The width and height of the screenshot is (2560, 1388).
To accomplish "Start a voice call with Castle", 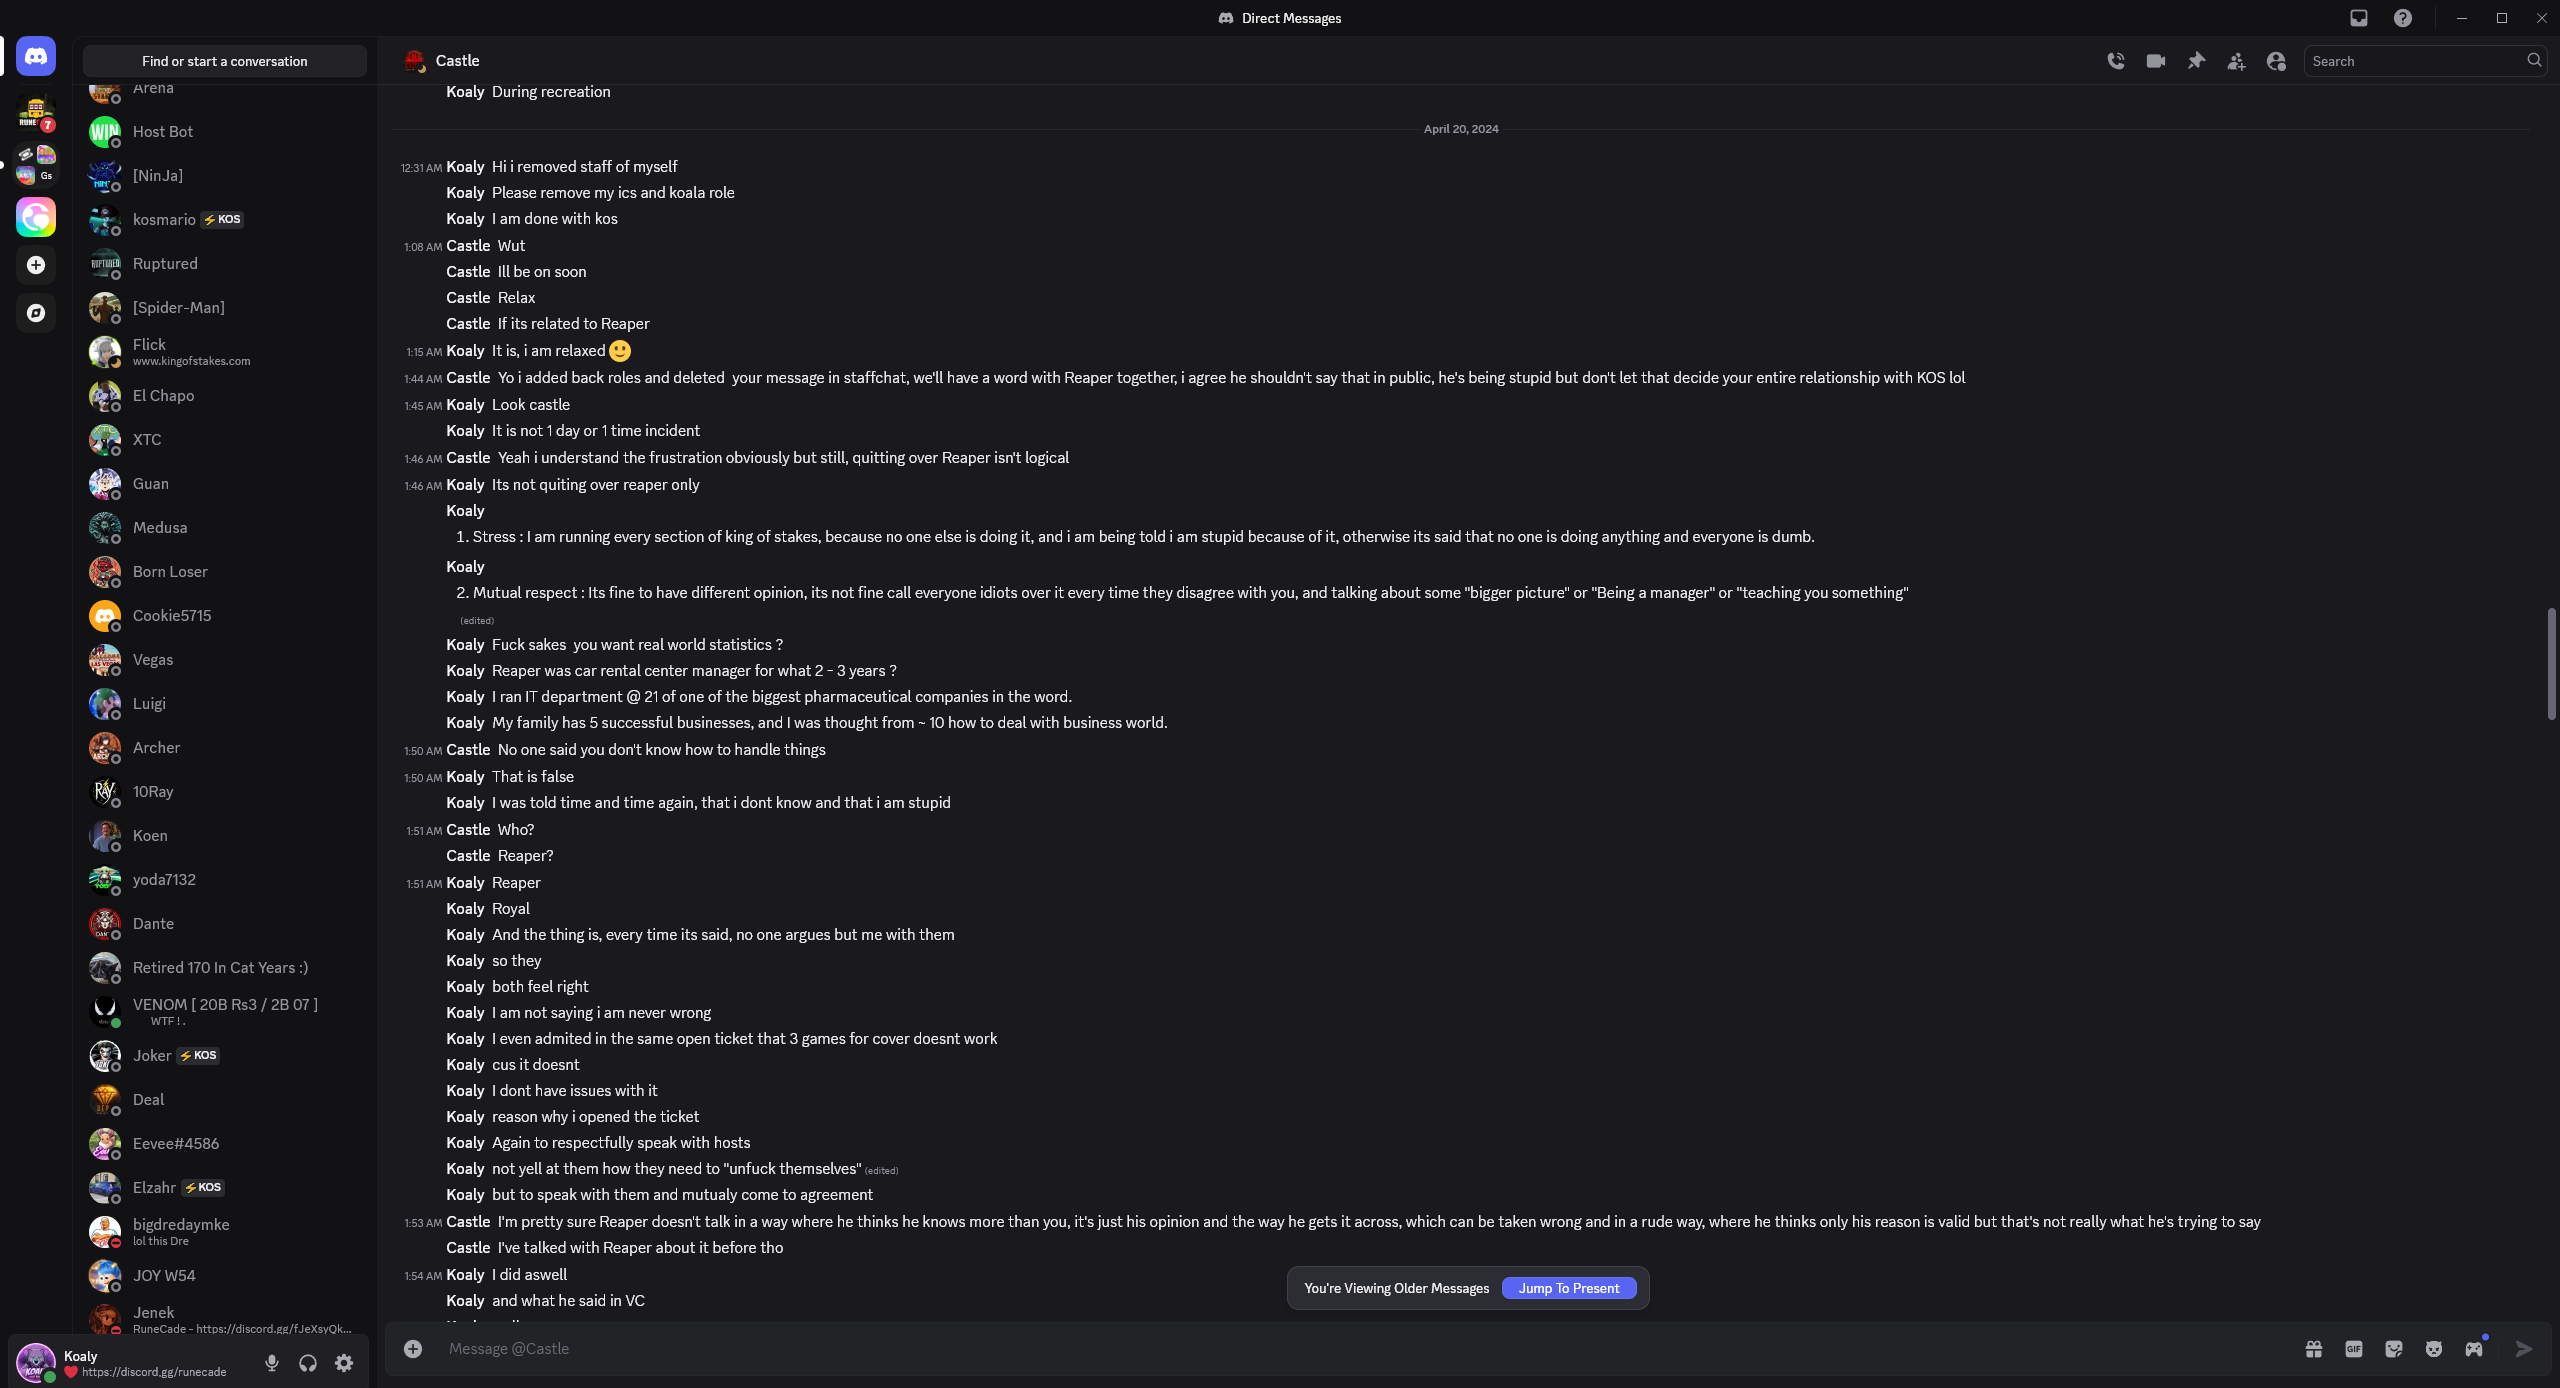I will (2116, 61).
